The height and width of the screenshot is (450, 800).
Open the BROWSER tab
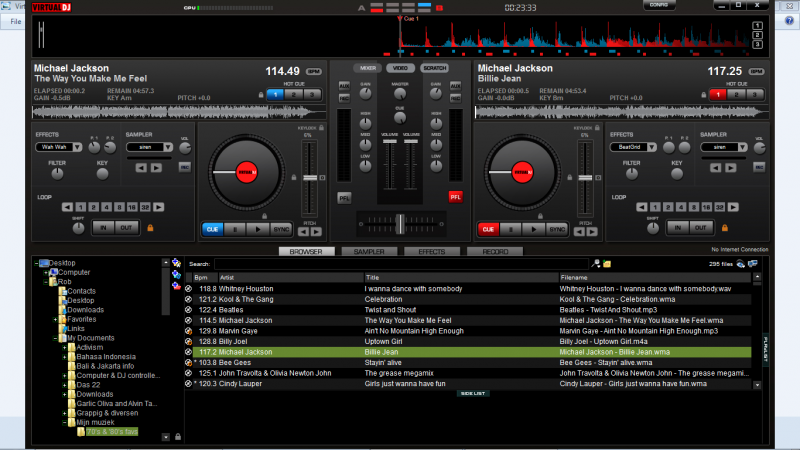[306, 252]
